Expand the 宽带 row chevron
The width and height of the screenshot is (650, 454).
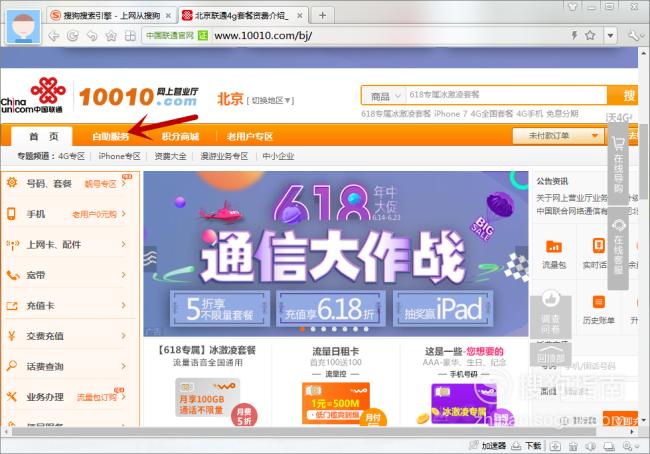(x=124, y=274)
